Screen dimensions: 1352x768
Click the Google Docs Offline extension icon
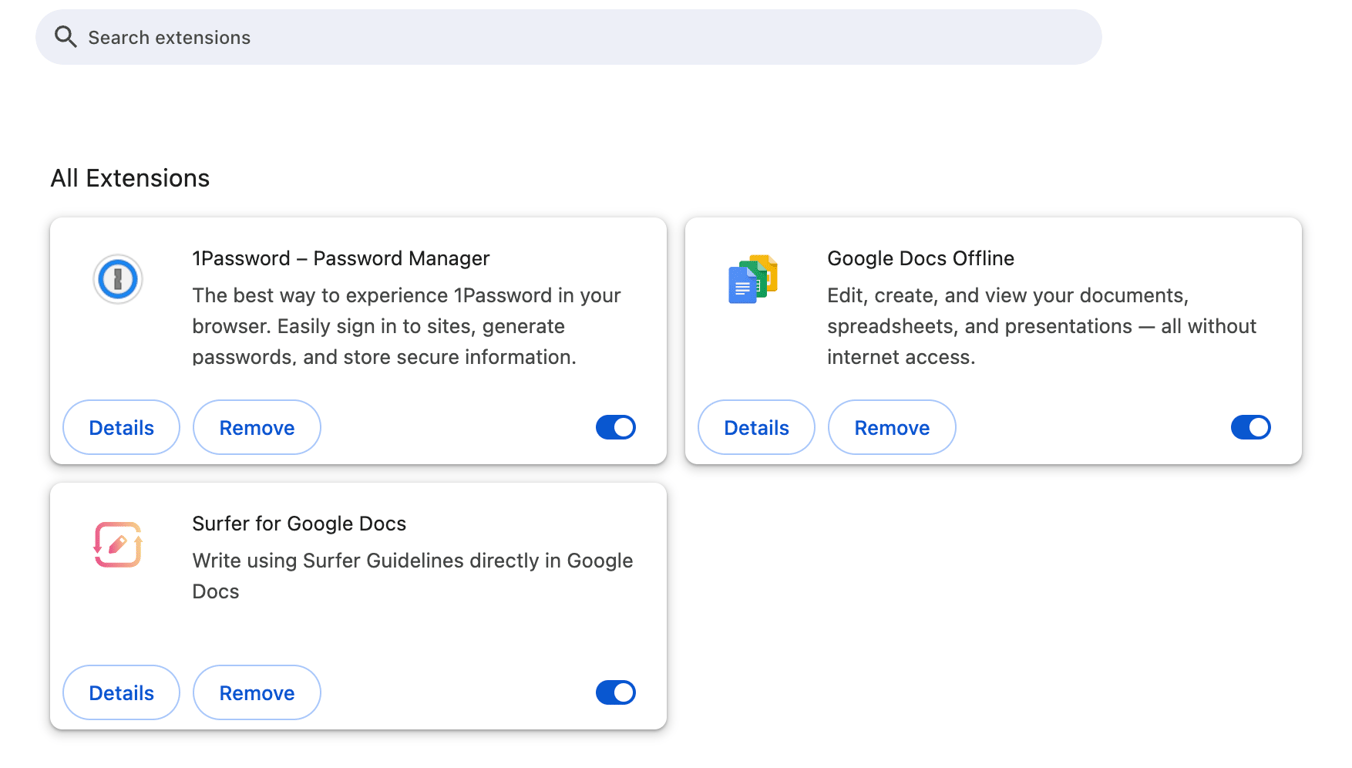(x=752, y=279)
